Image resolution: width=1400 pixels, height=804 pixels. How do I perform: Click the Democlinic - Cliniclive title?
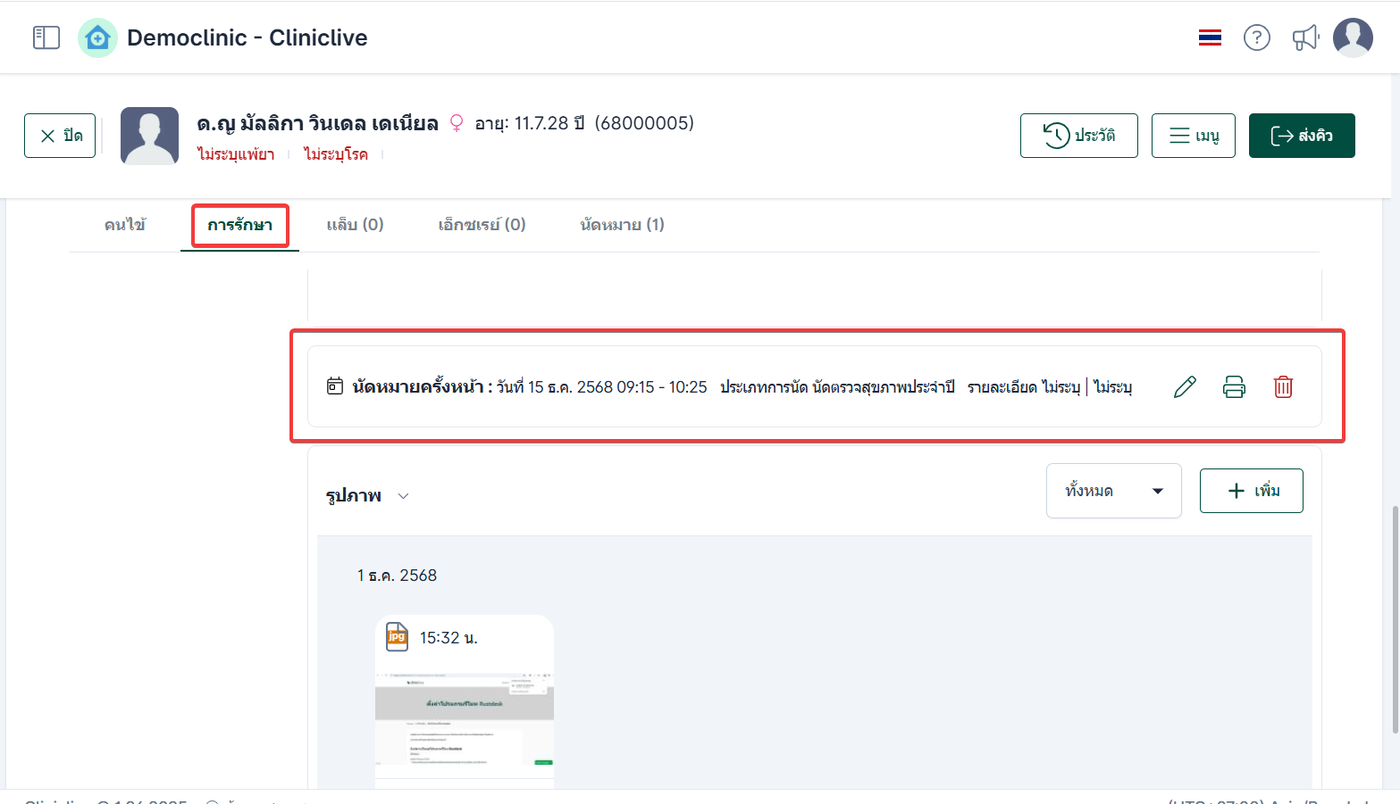pyautogui.click(x=247, y=38)
